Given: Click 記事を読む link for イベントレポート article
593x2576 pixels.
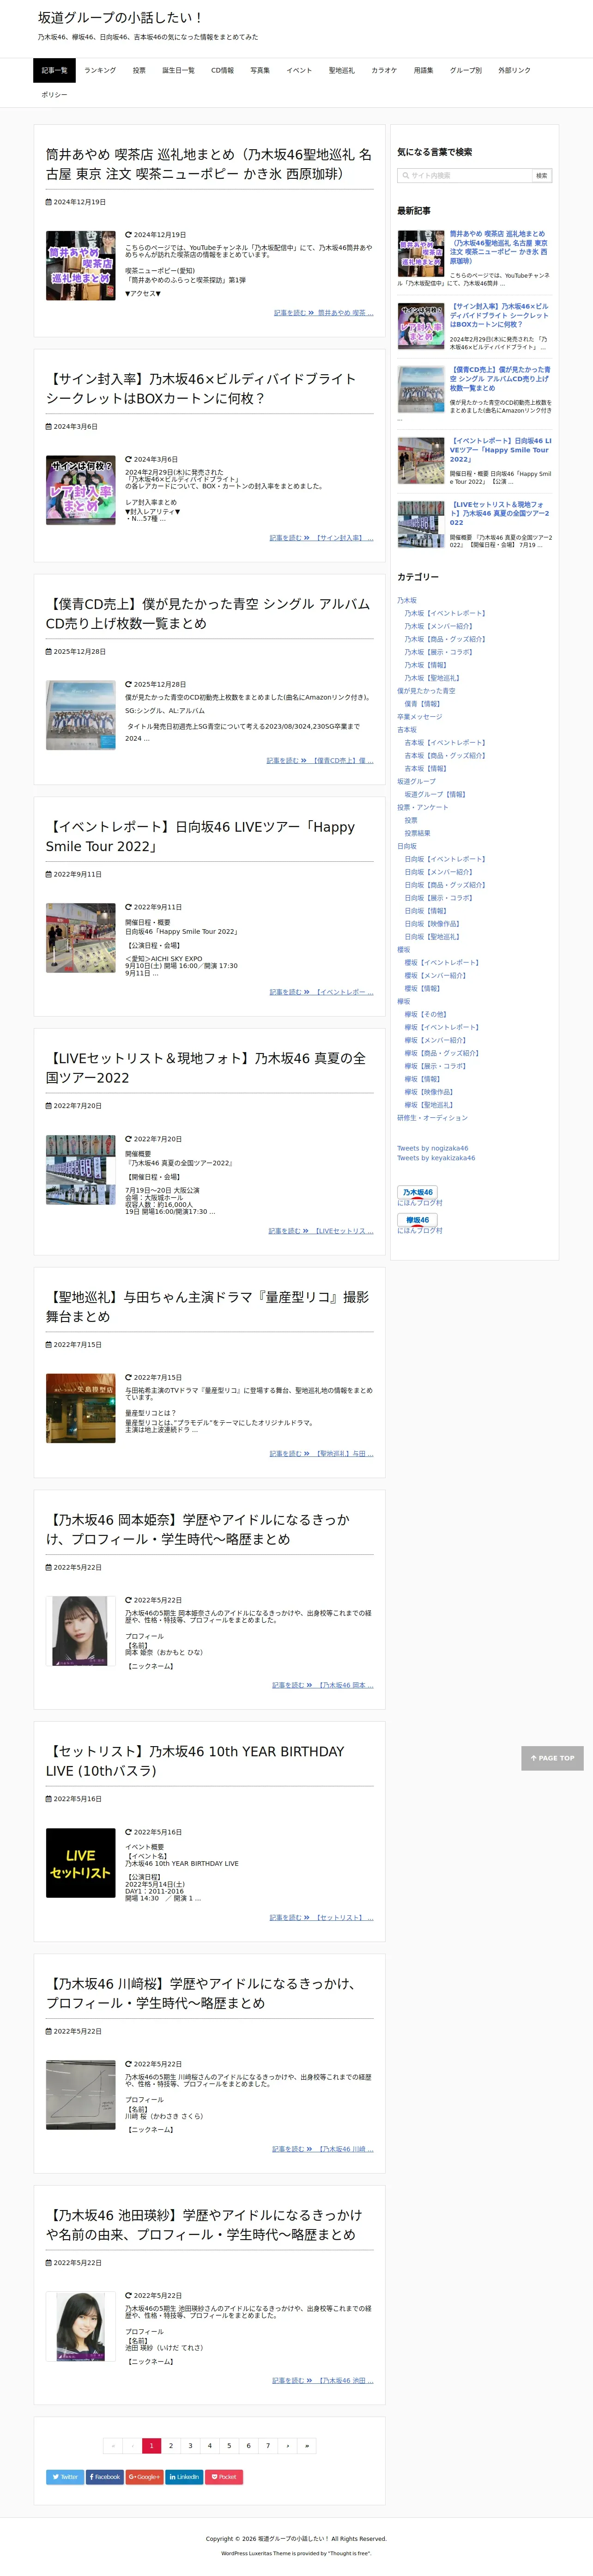Looking at the screenshot, I should 321,992.
